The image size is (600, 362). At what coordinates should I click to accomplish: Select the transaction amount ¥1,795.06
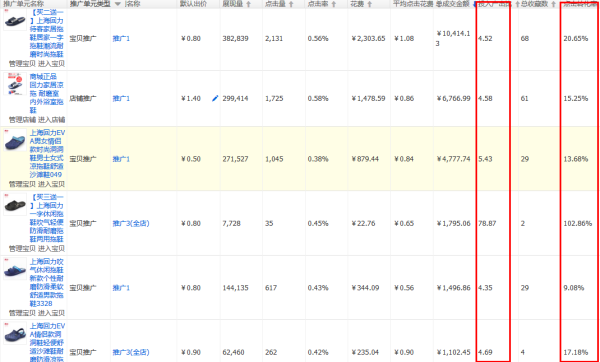point(453,223)
